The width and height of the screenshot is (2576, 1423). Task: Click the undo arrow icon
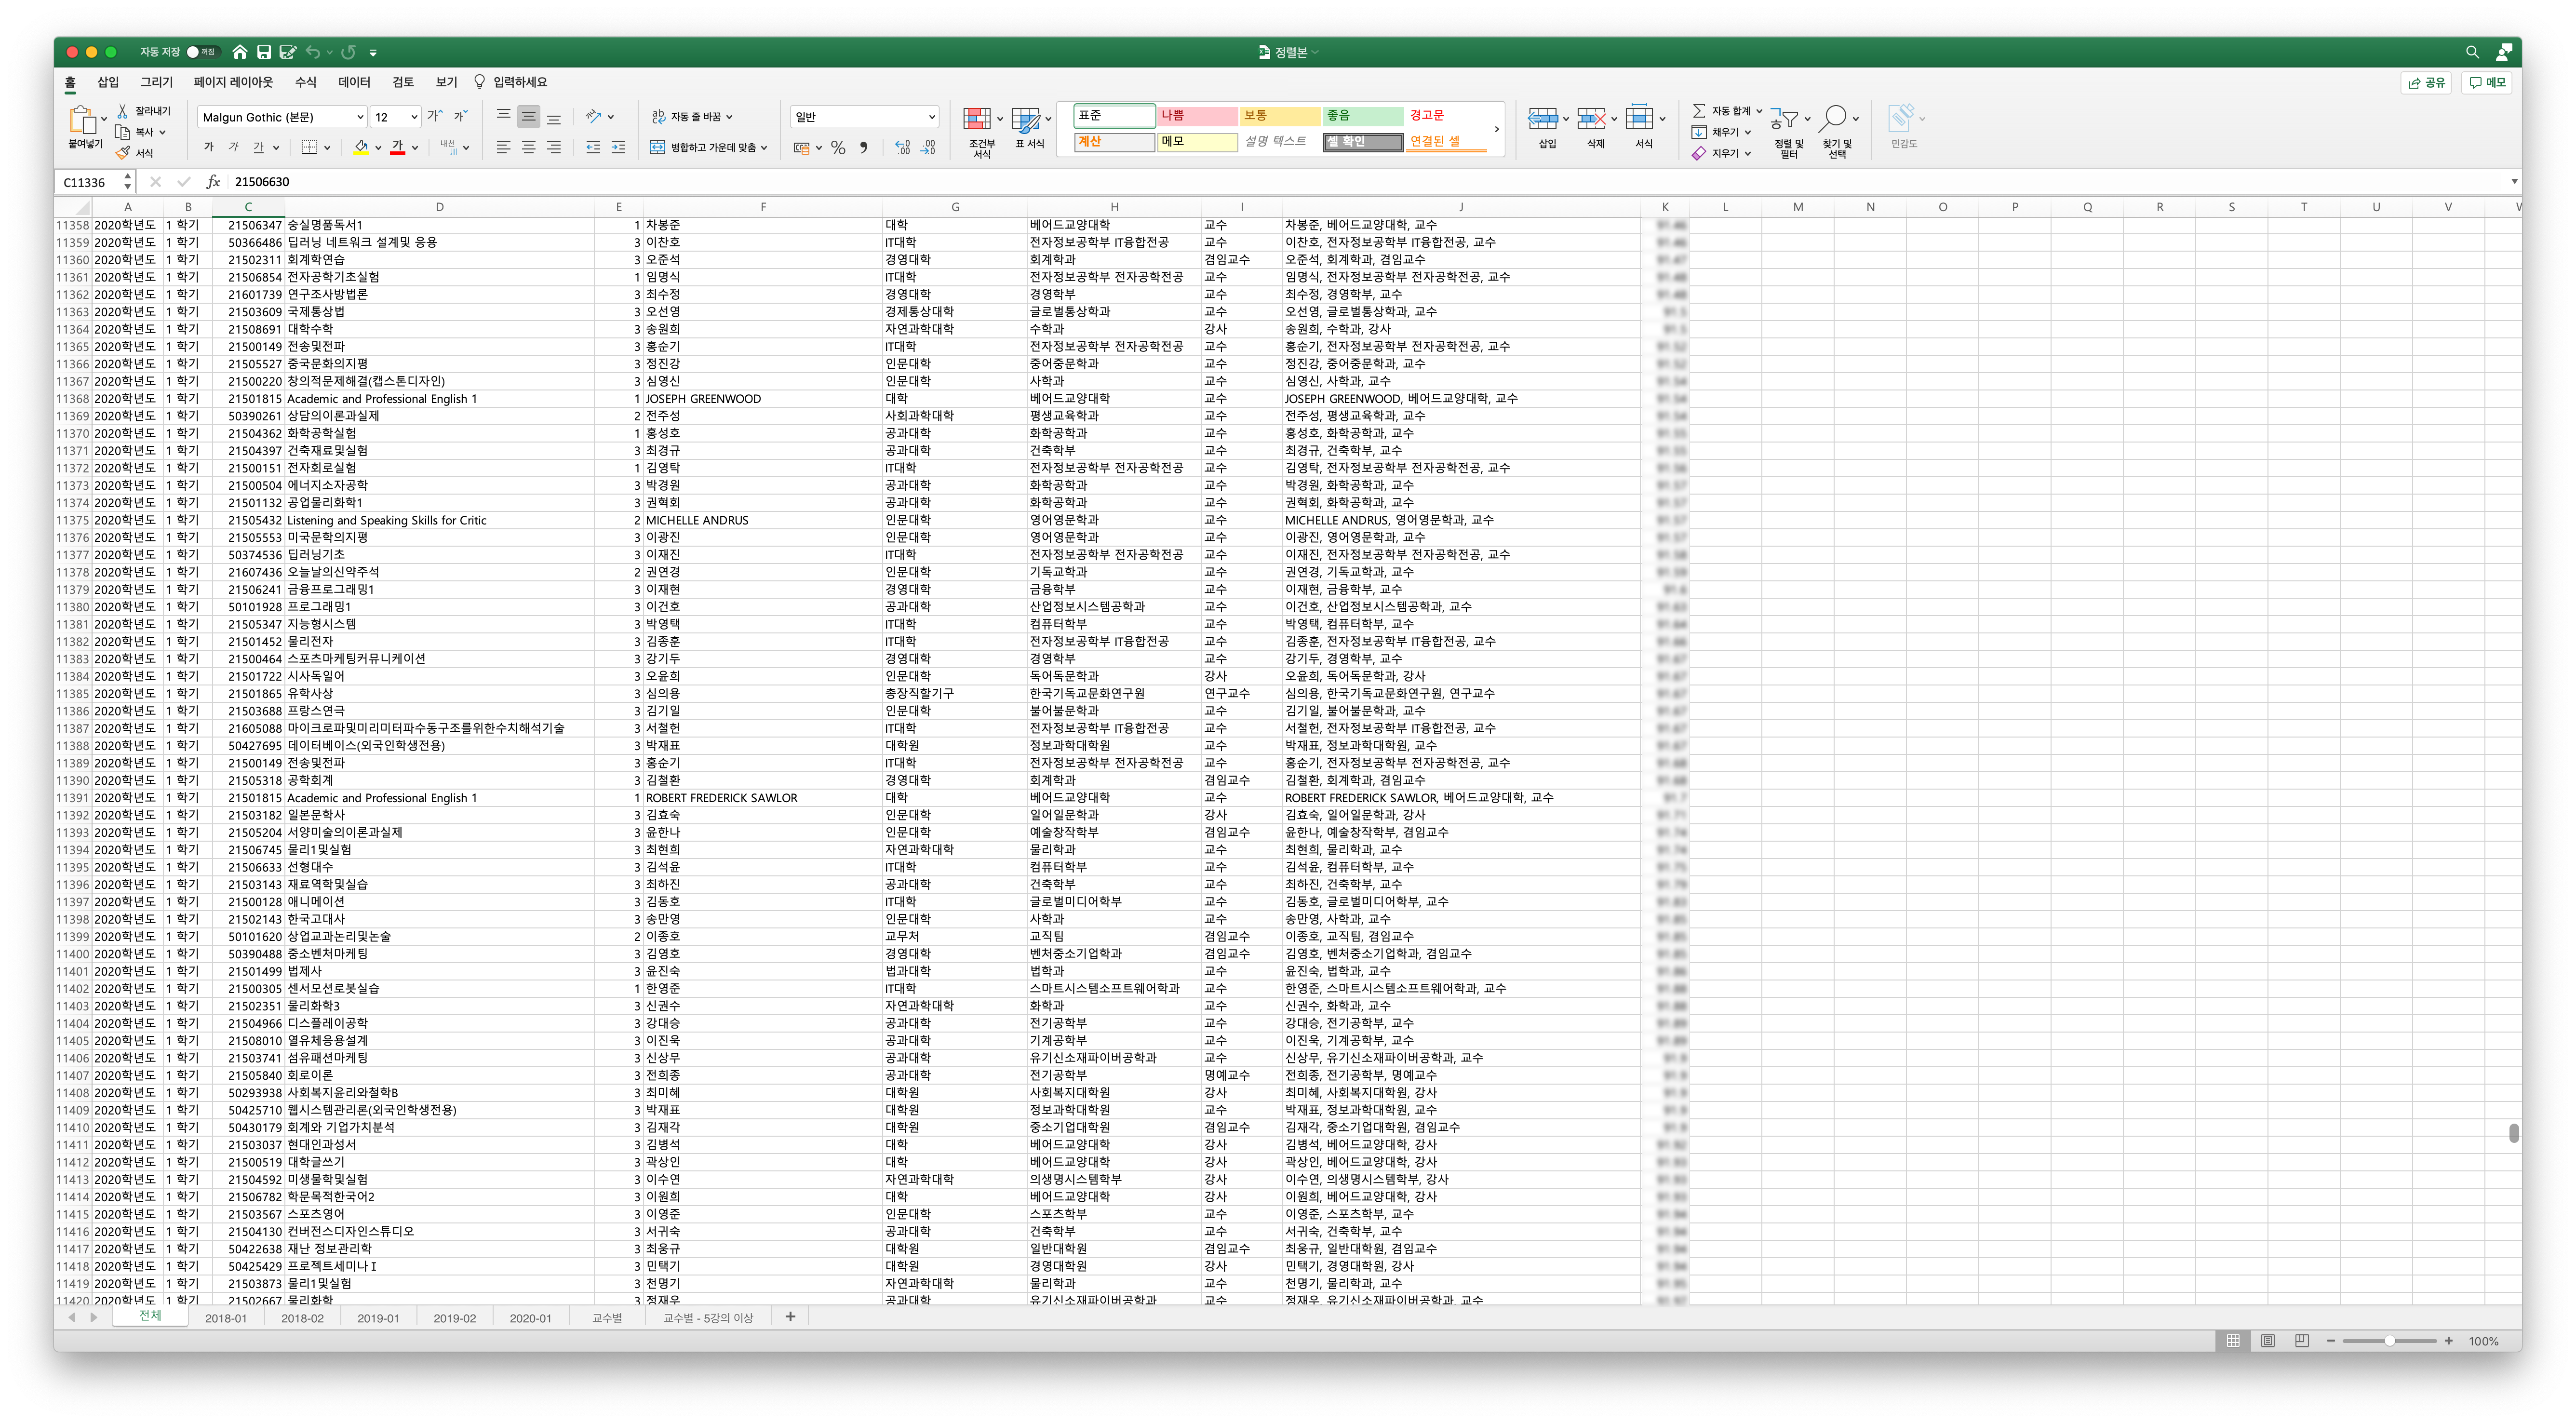pyautogui.click(x=313, y=52)
